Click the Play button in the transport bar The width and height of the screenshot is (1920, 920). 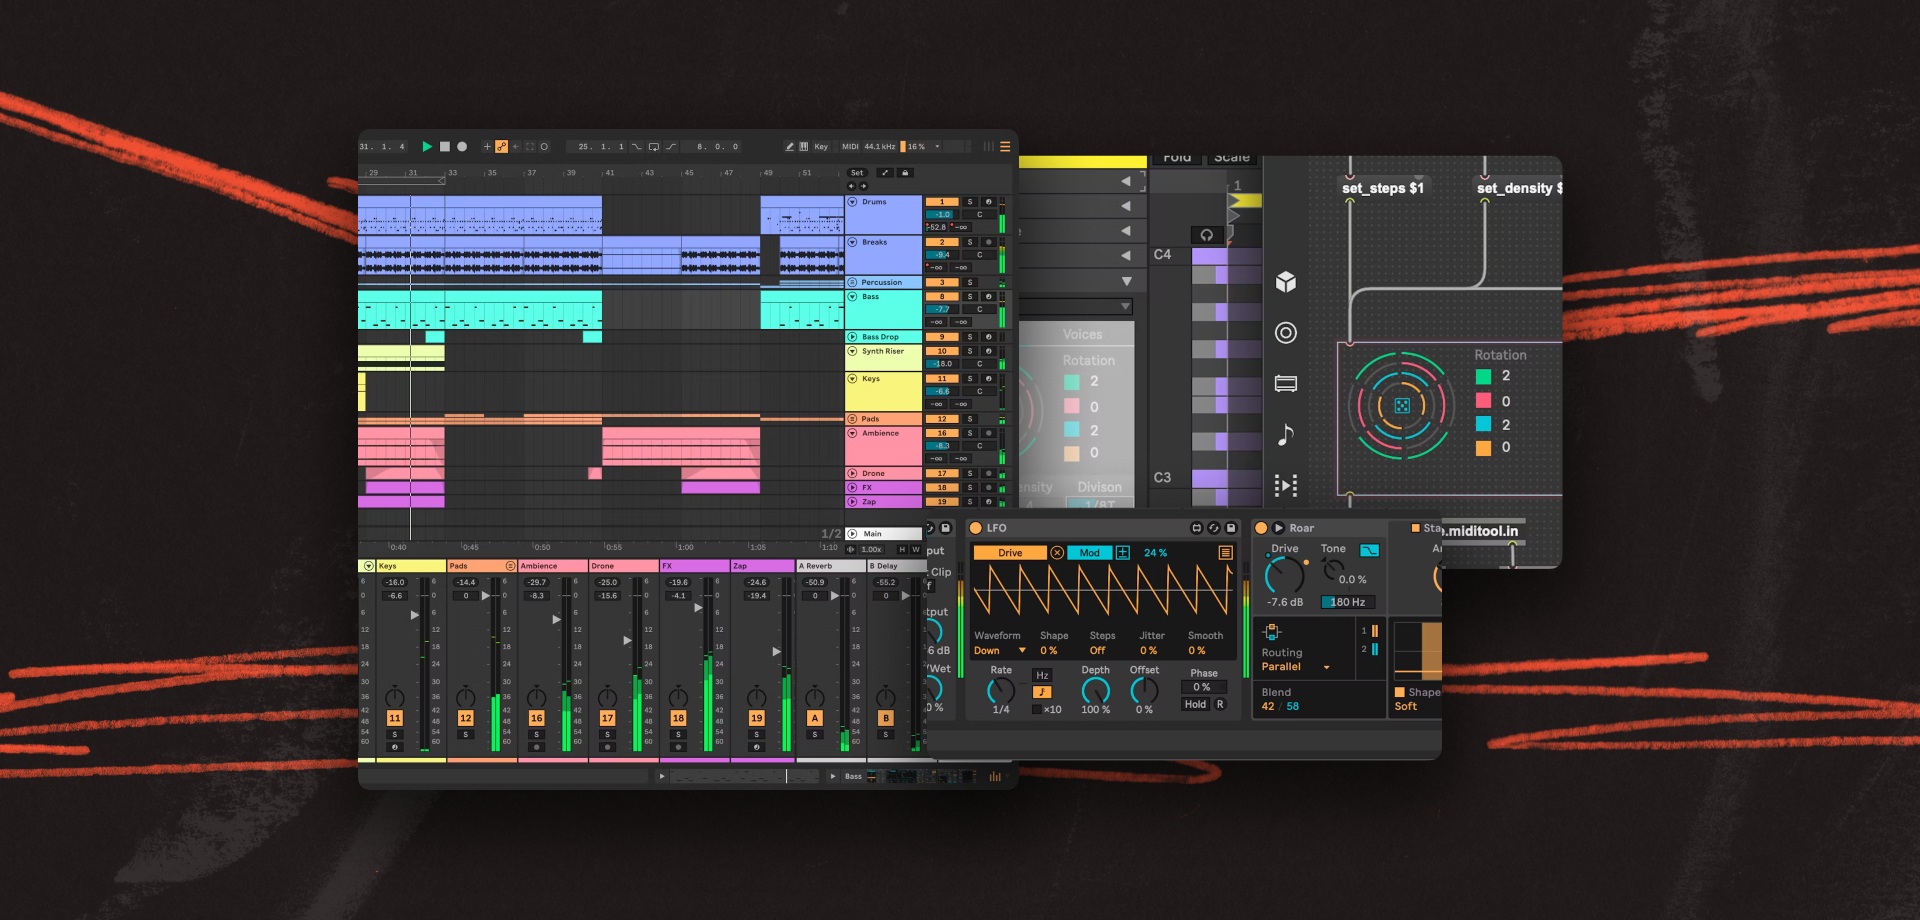[x=427, y=145]
